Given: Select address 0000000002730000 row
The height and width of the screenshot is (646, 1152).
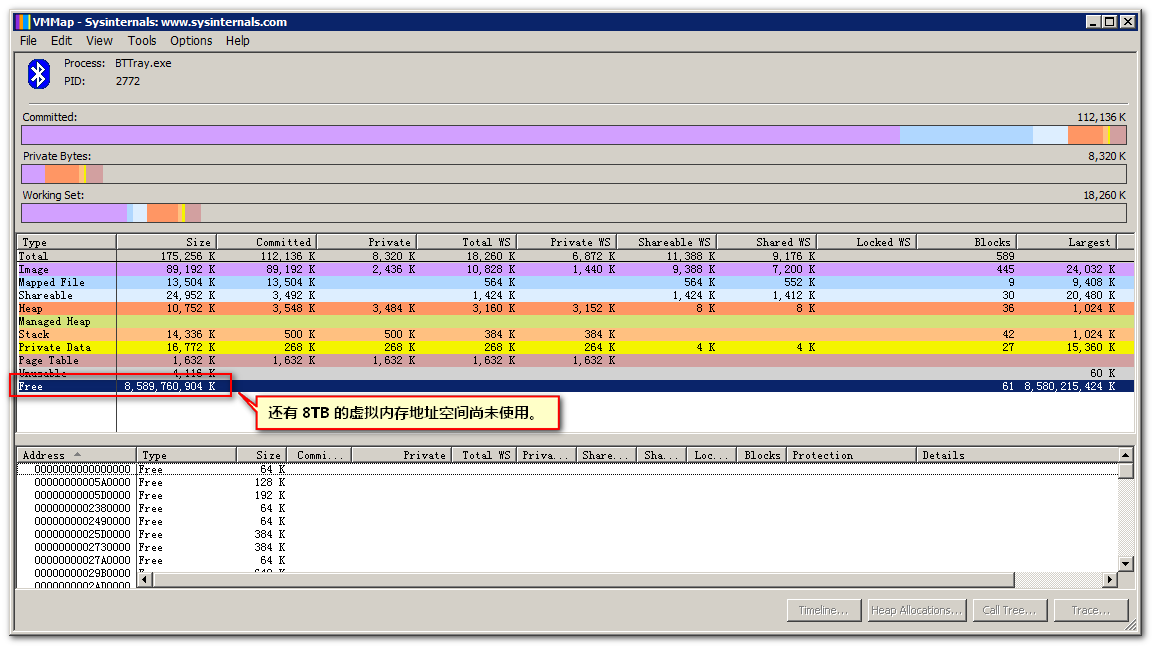Looking at the screenshot, I should click(566, 548).
